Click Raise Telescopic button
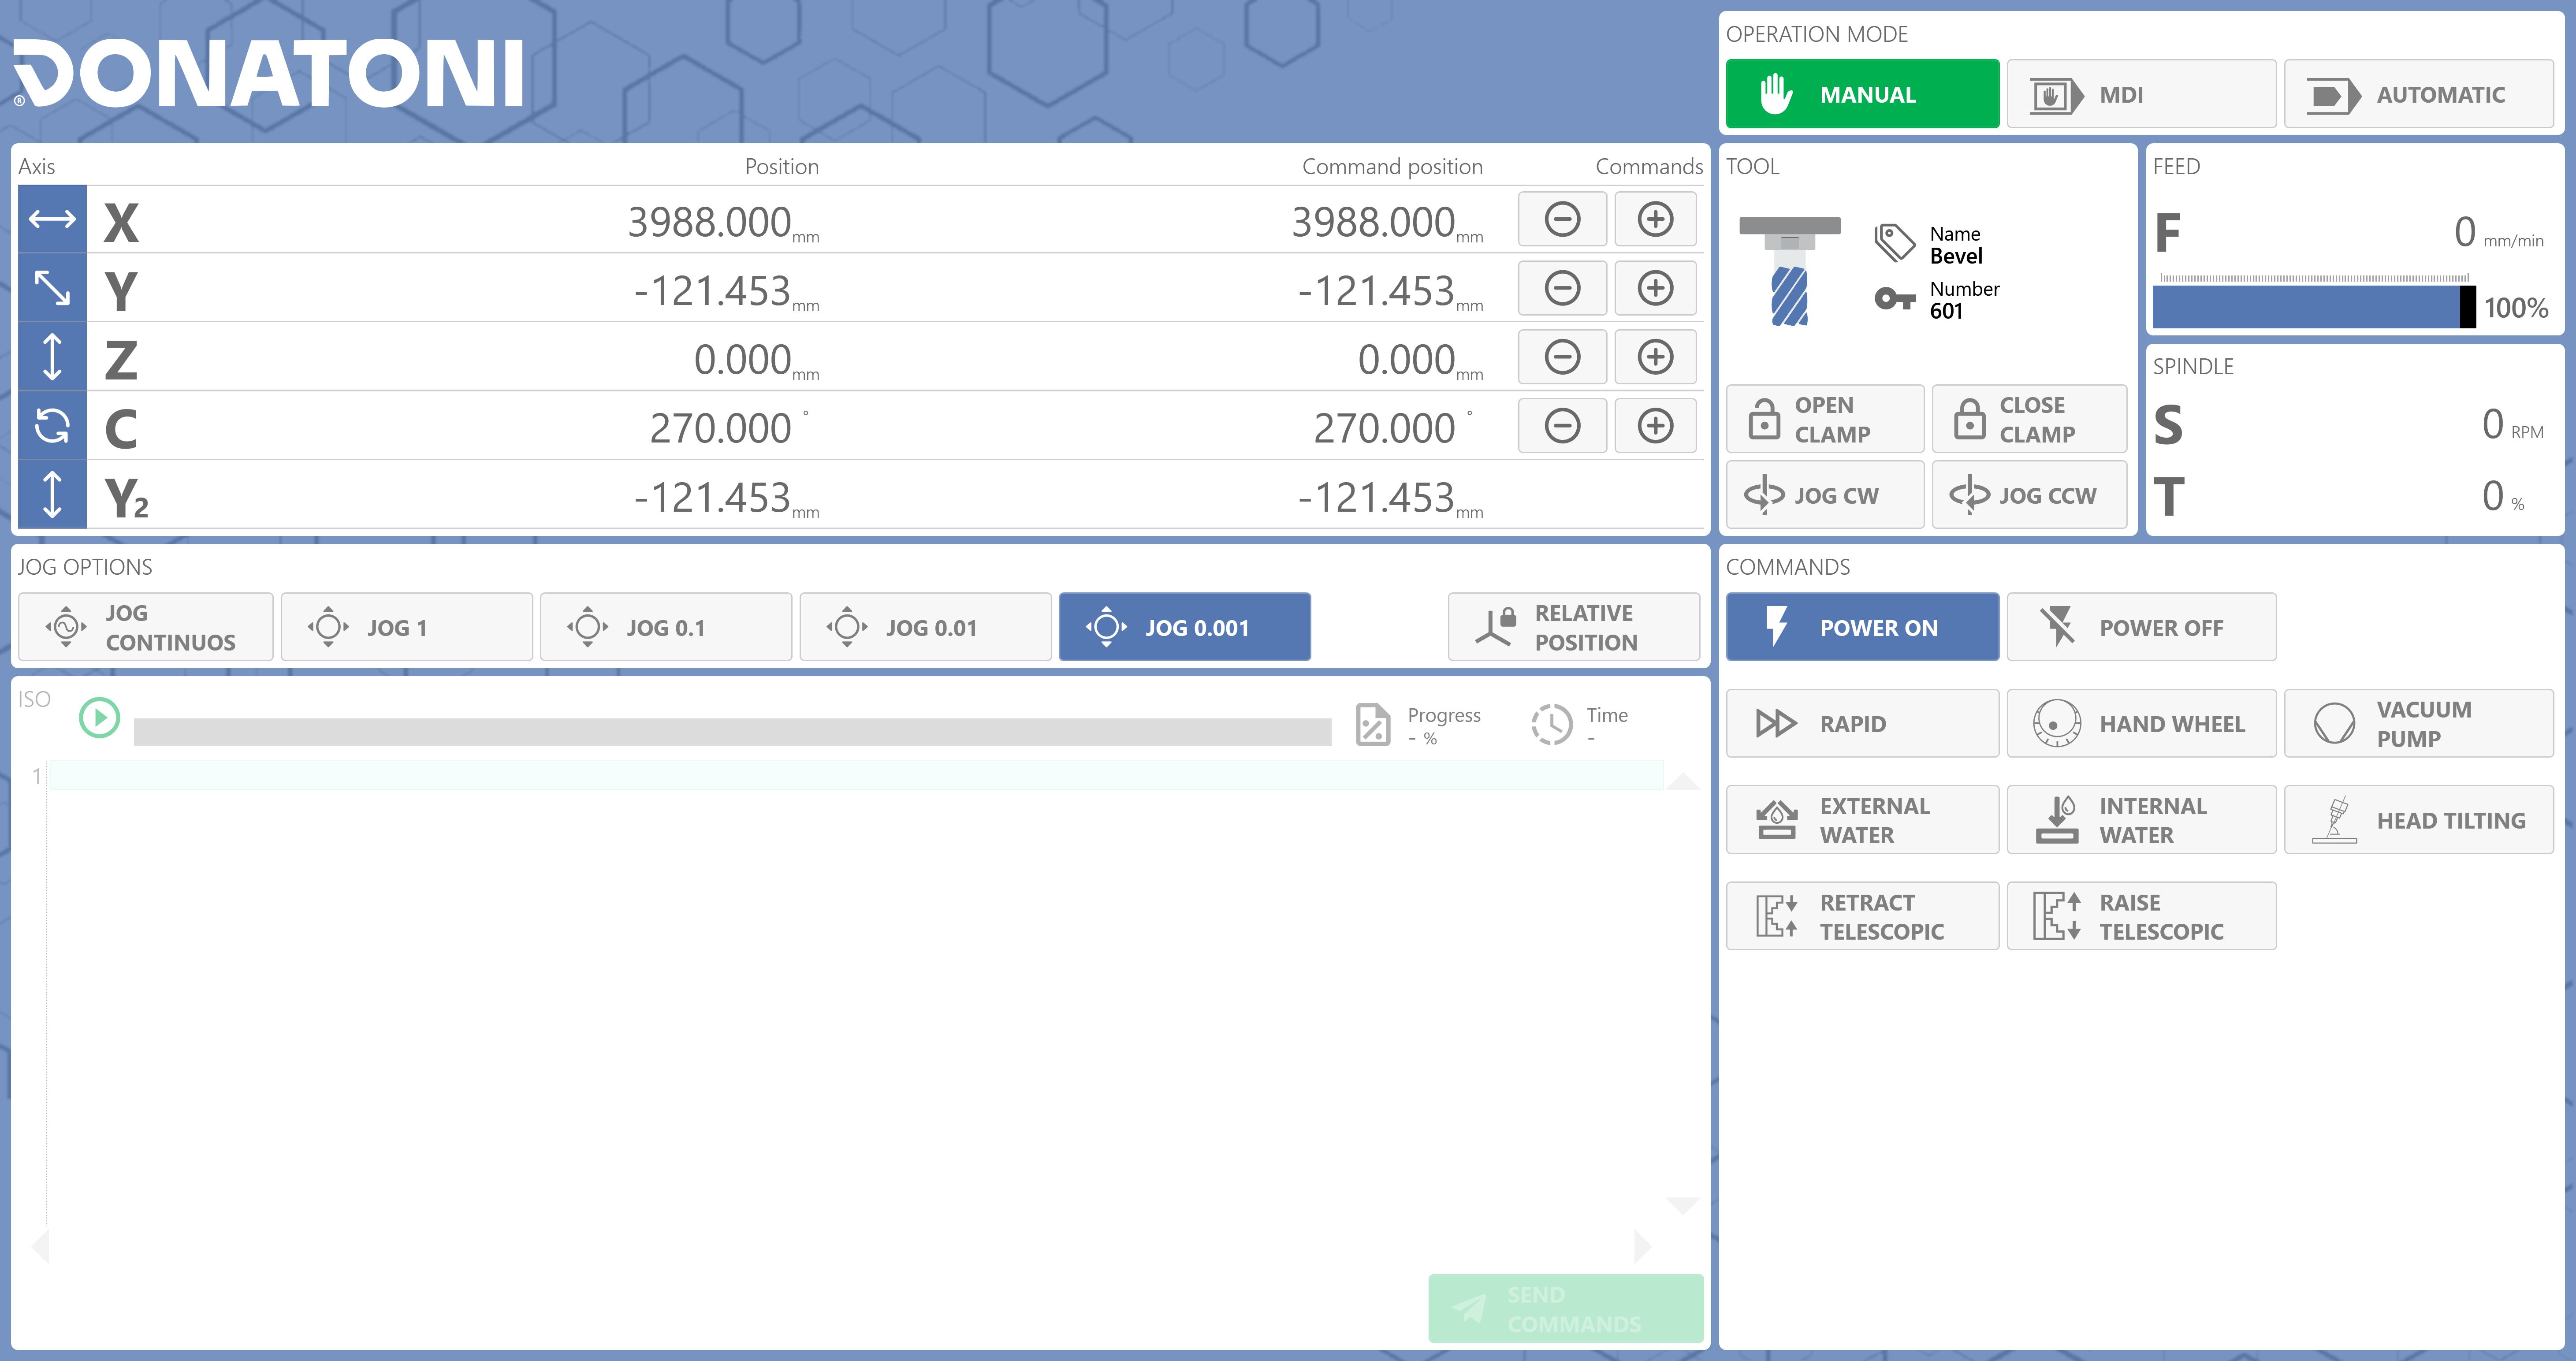Viewport: 2576px width, 1361px height. click(x=2141, y=916)
